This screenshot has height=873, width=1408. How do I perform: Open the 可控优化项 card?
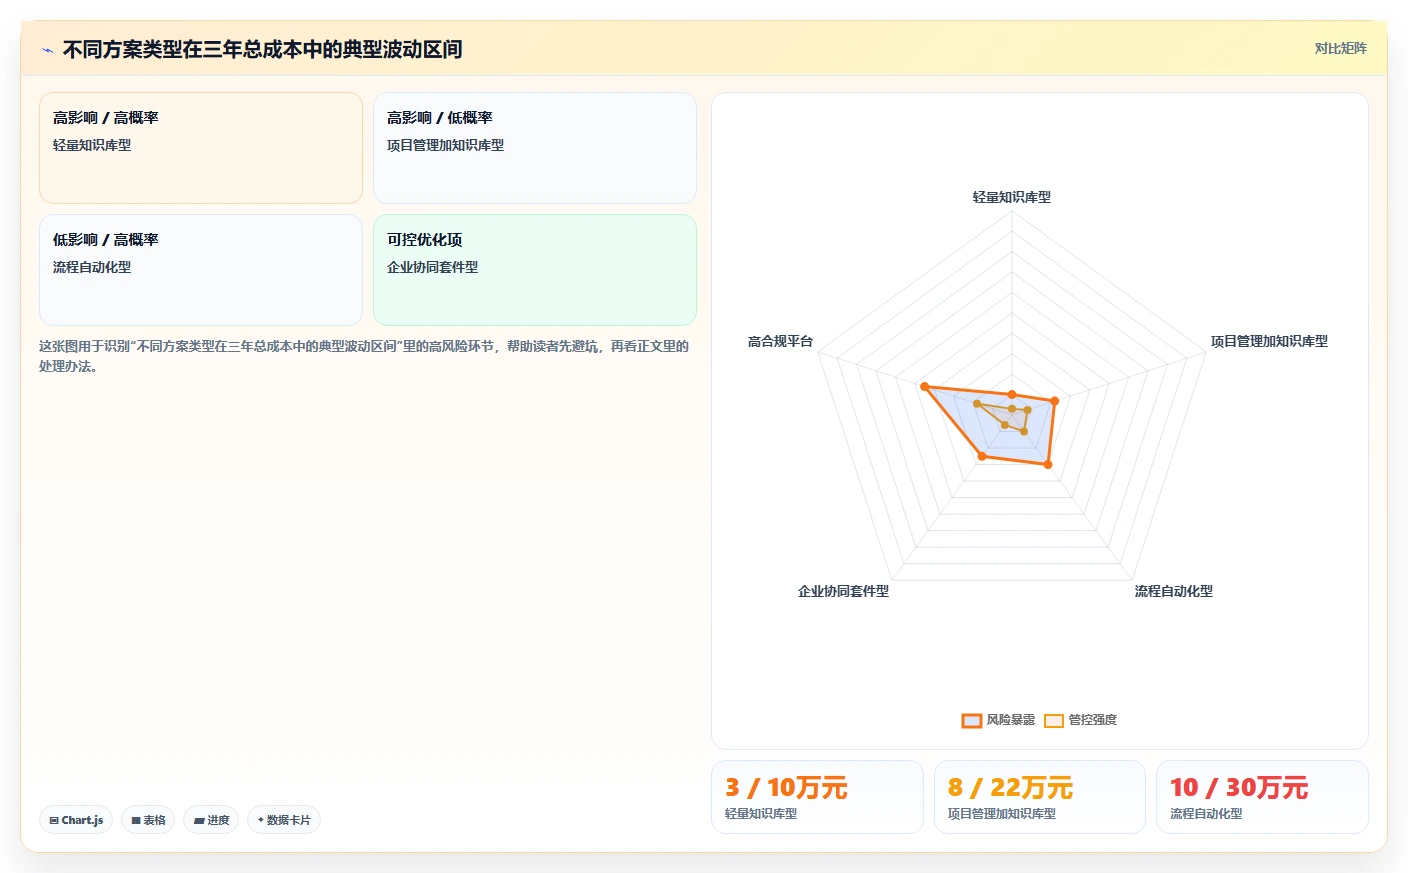[x=535, y=270]
